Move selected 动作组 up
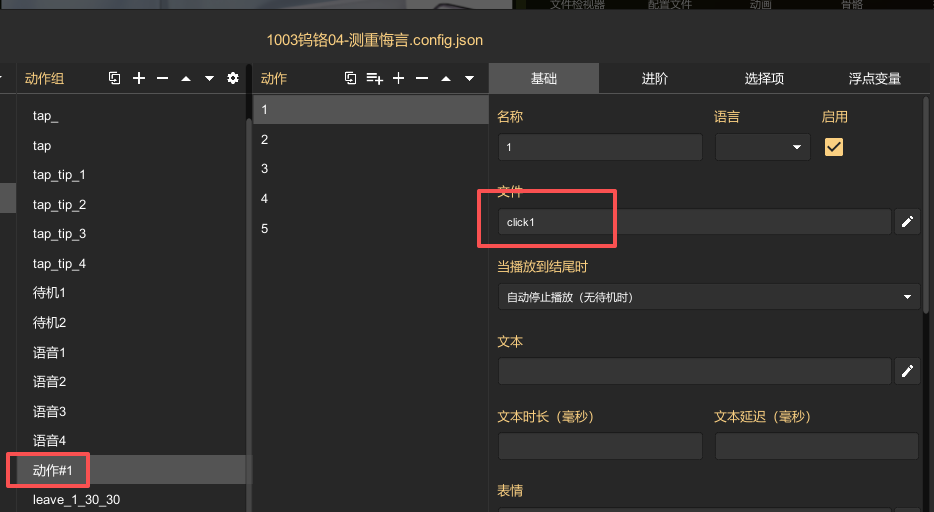This screenshot has width=934, height=512. point(186,78)
